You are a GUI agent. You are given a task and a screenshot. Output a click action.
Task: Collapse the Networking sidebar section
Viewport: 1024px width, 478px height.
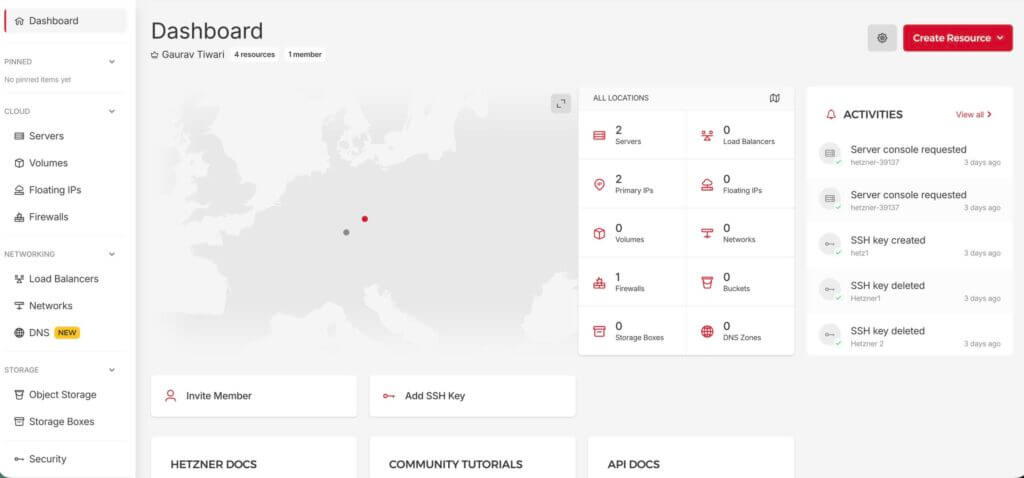coord(112,254)
